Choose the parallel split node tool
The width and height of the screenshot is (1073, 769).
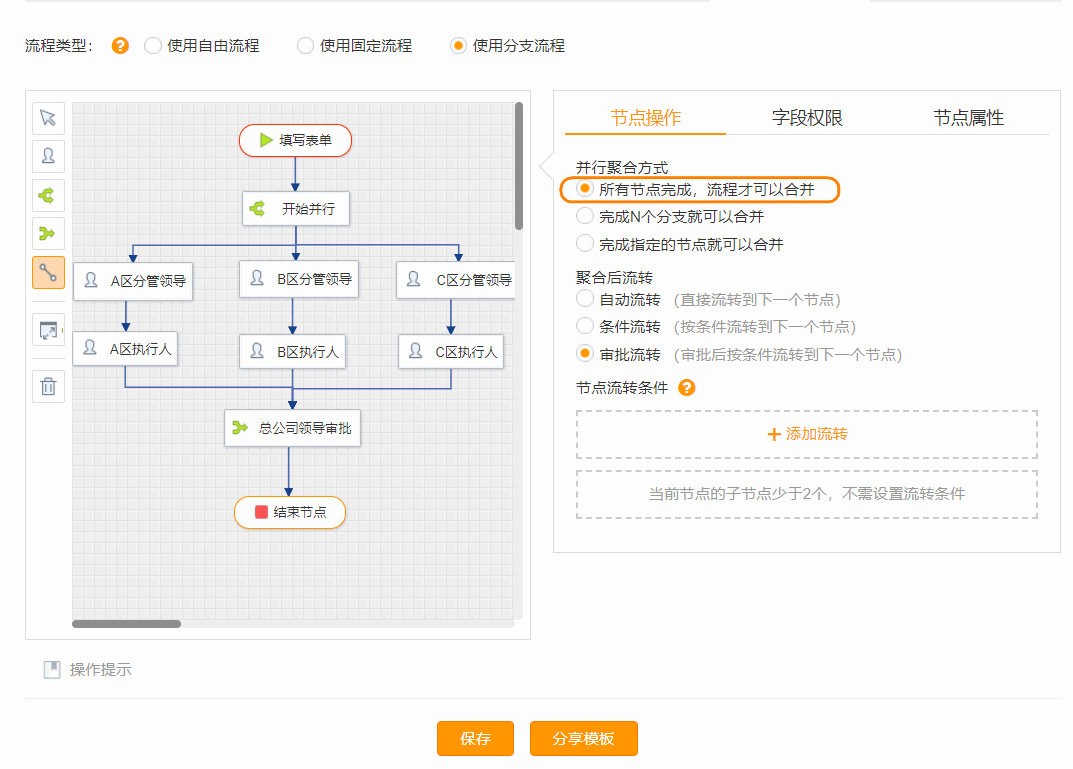coord(48,196)
